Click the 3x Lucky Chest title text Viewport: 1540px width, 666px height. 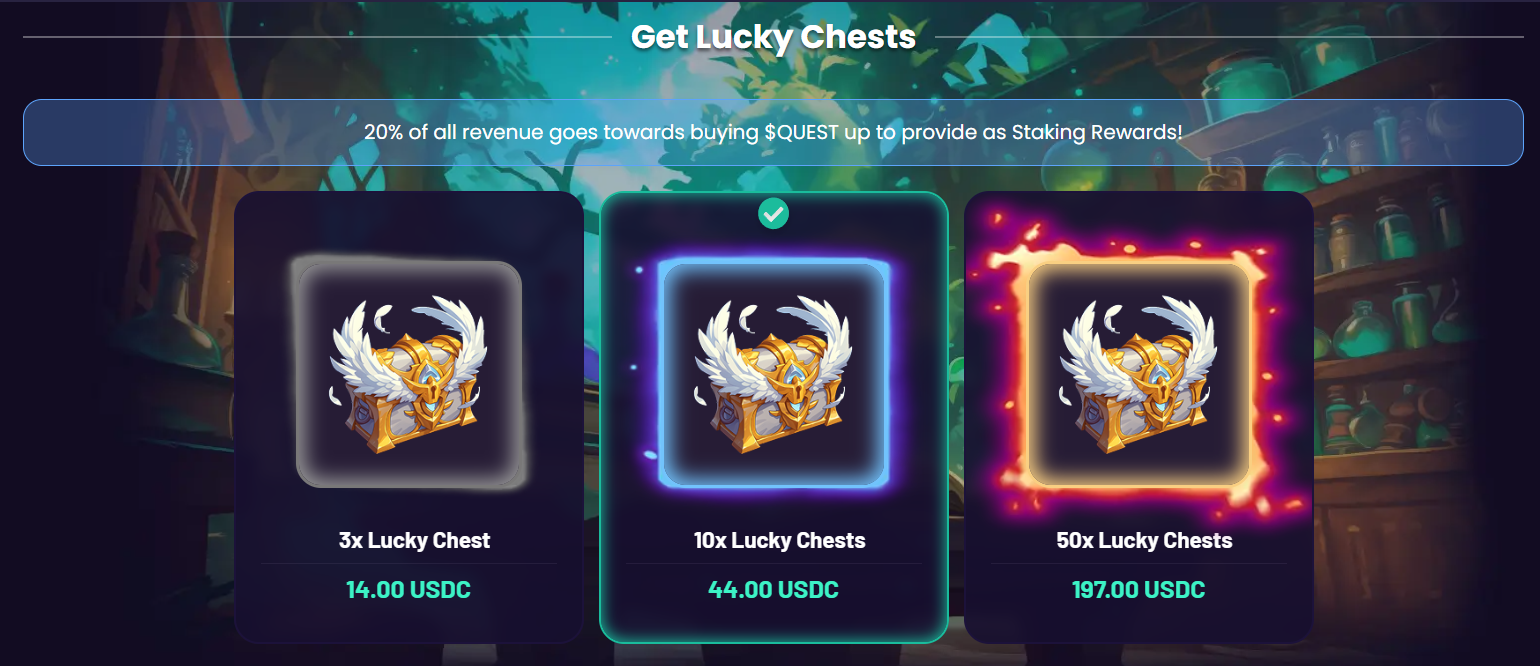point(414,541)
